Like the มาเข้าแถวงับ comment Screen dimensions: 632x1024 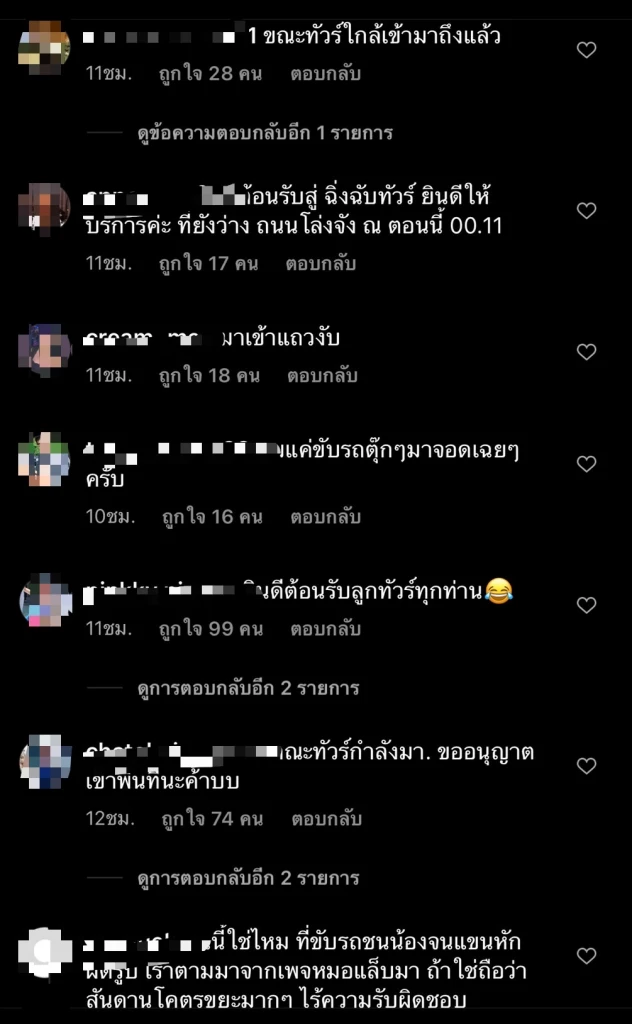tap(586, 352)
